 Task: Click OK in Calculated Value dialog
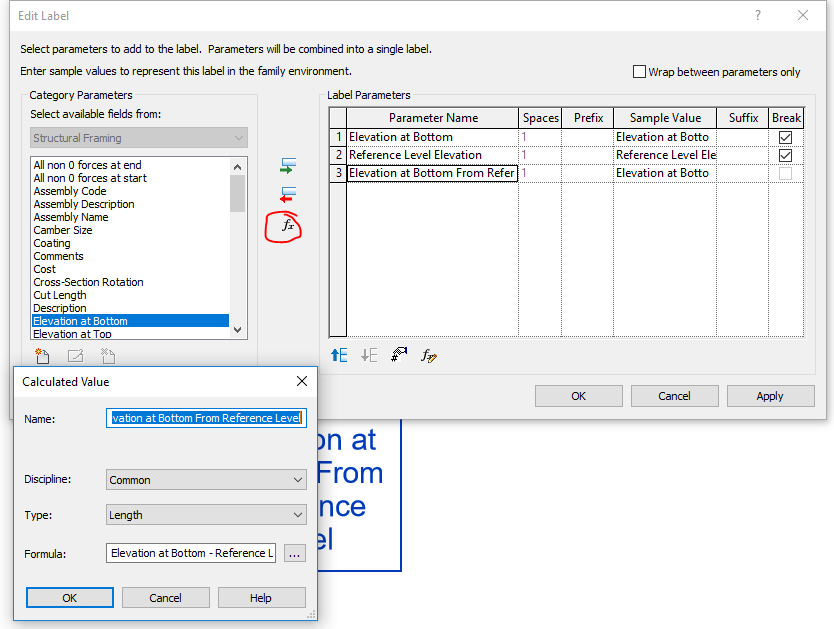coord(70,598)
